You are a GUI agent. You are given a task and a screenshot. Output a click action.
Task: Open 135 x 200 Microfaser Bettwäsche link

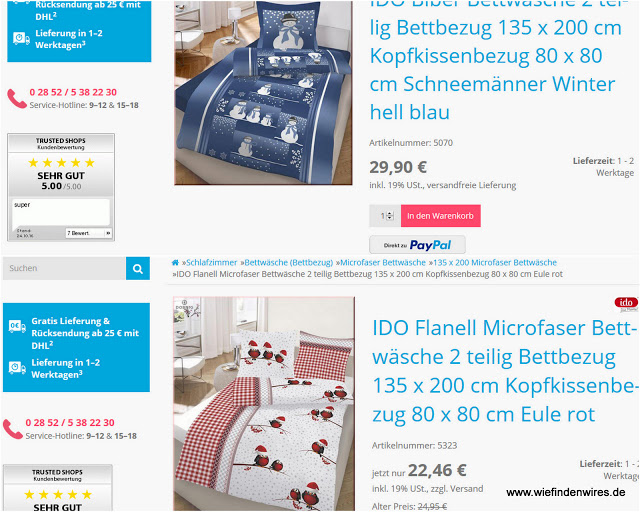(x=495, y=263)
